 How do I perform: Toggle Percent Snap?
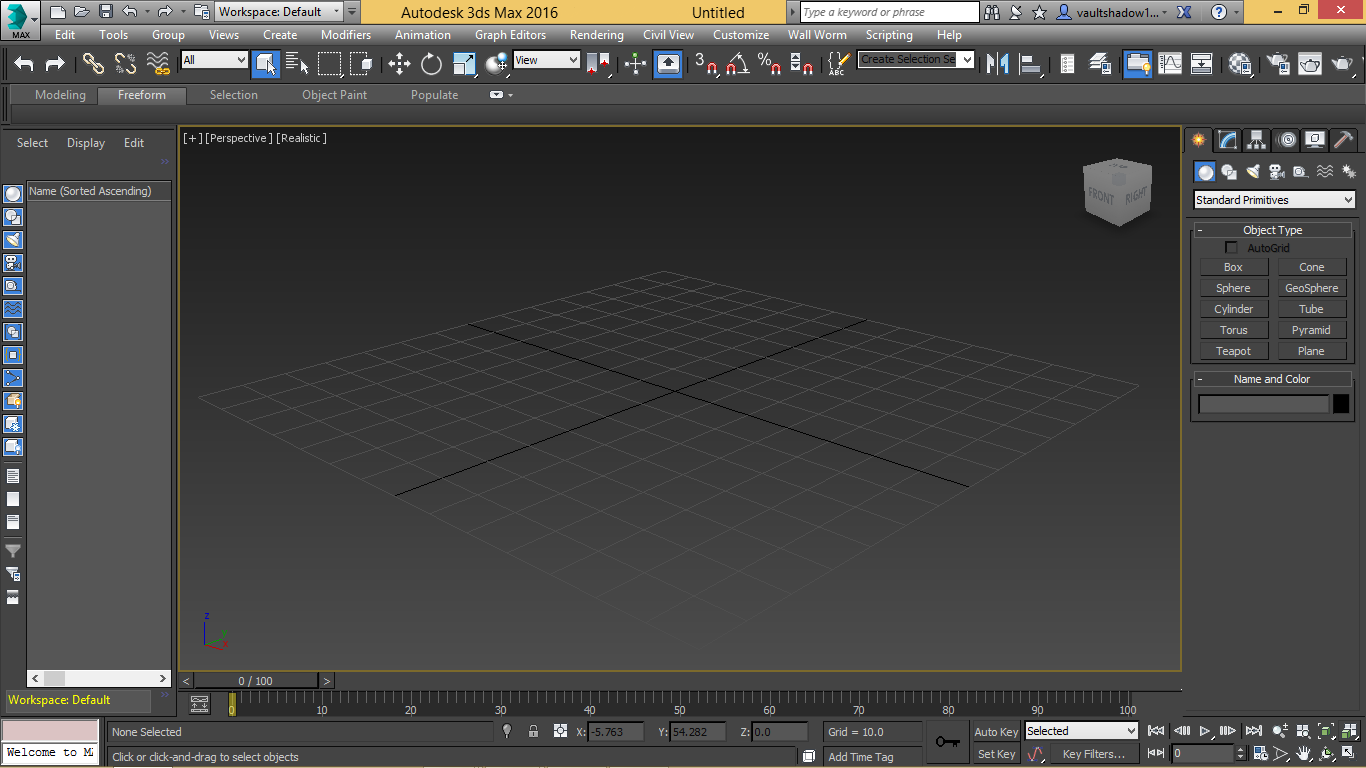[769, 64]
